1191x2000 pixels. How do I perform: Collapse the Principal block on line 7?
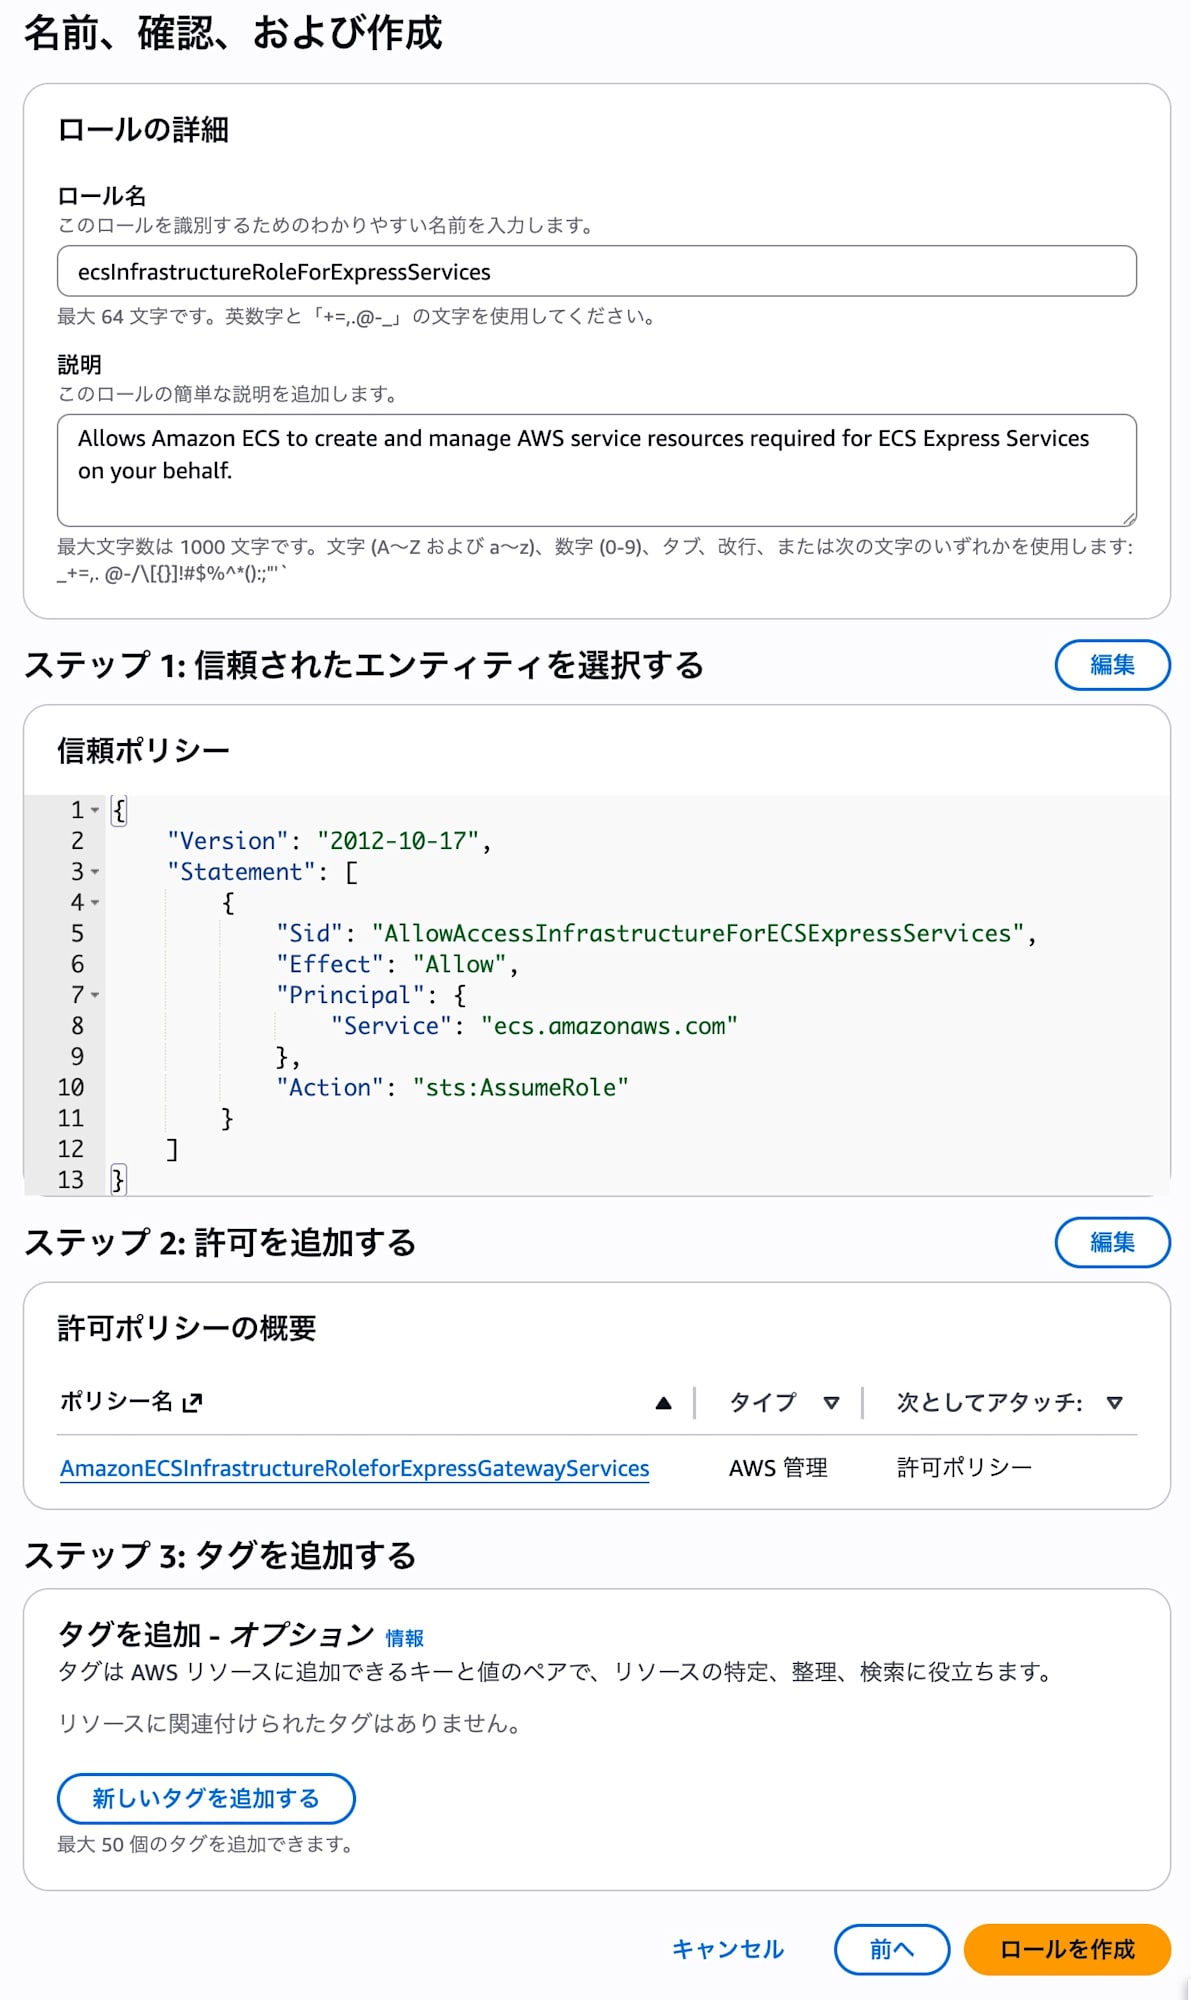(x=94, y=996)
